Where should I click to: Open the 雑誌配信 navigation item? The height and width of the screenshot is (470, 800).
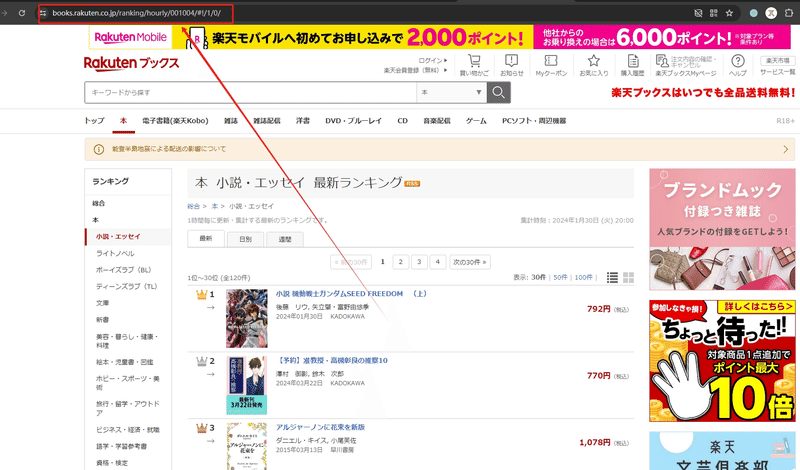pyautogui.click(x=267, y=121)
